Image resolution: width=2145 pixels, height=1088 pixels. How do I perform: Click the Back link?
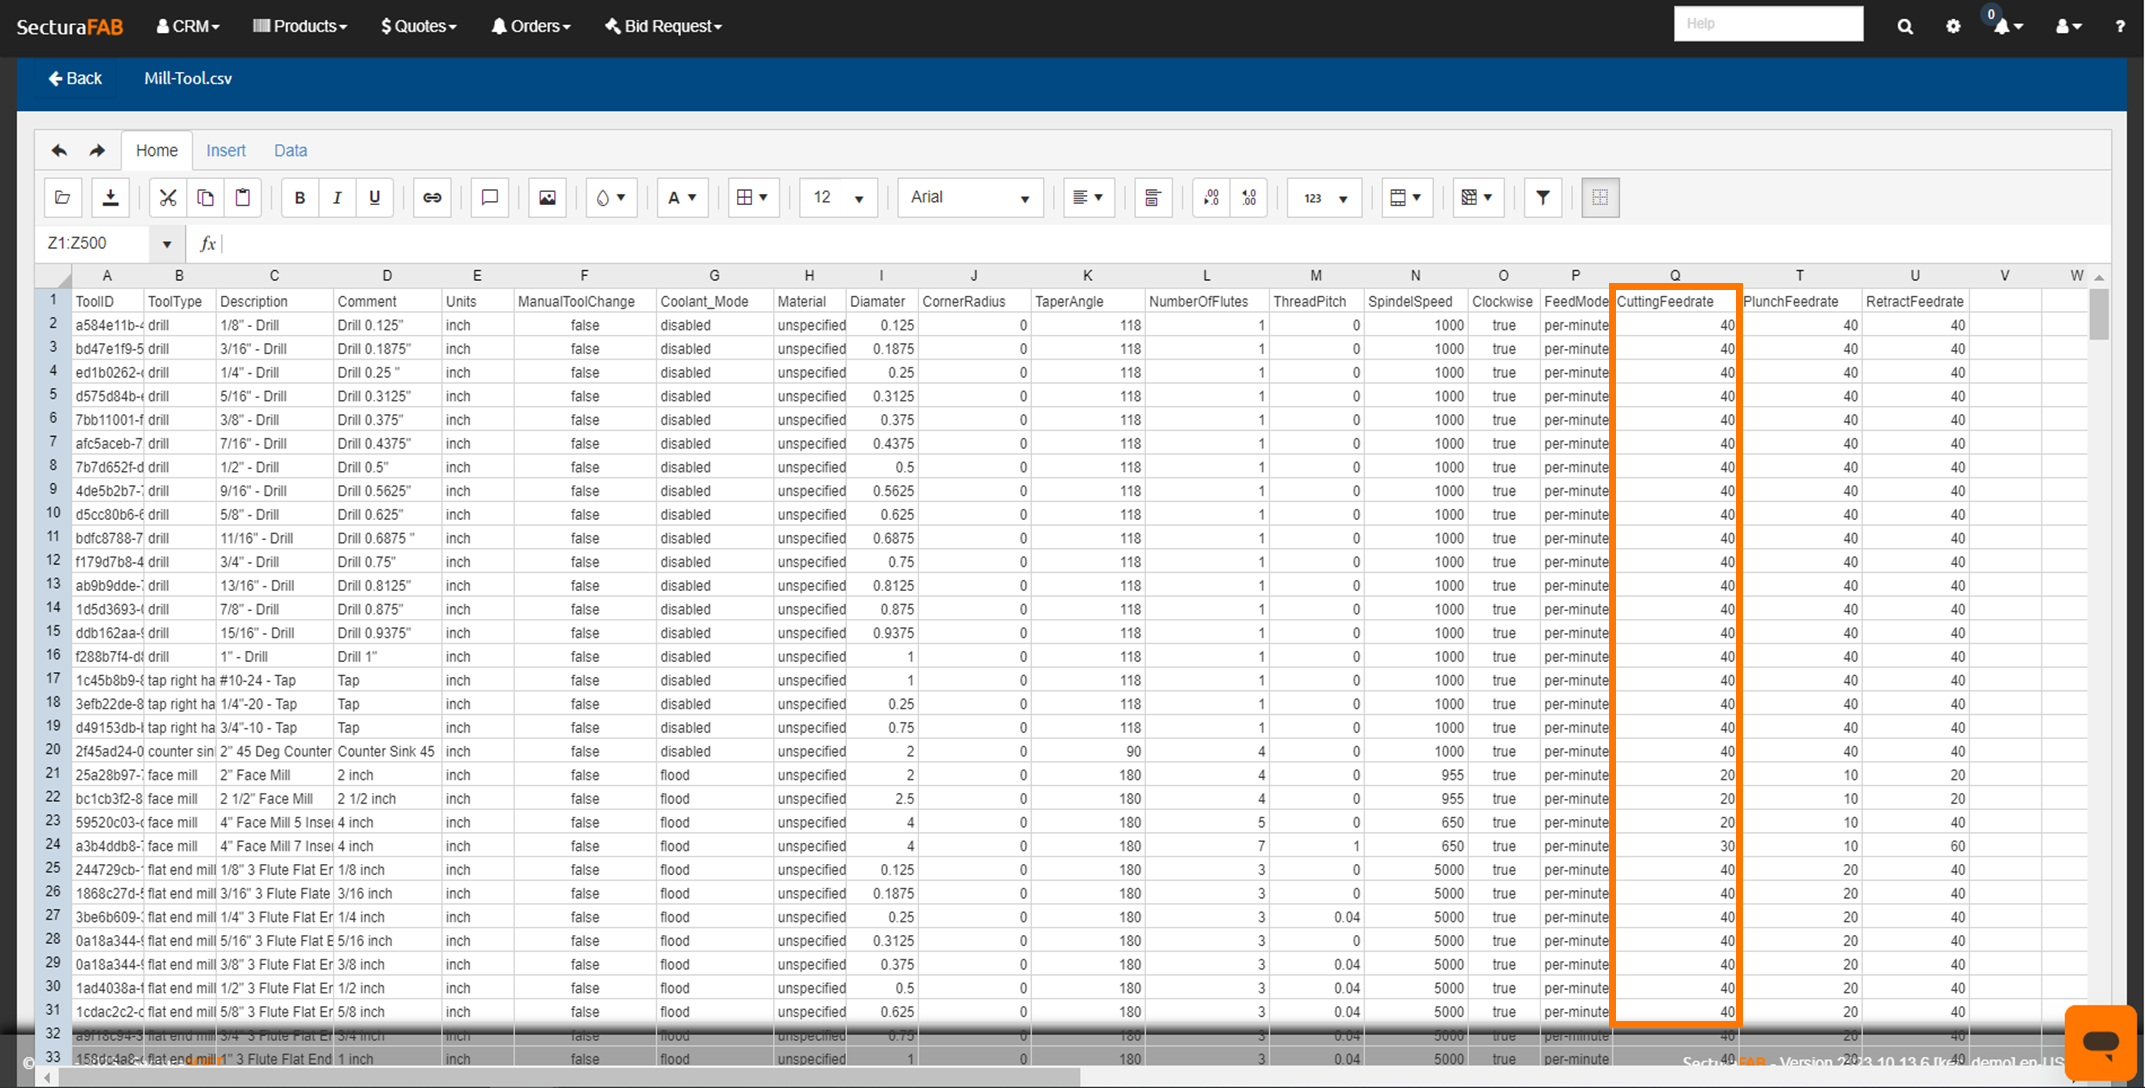[x=75, y=78]
